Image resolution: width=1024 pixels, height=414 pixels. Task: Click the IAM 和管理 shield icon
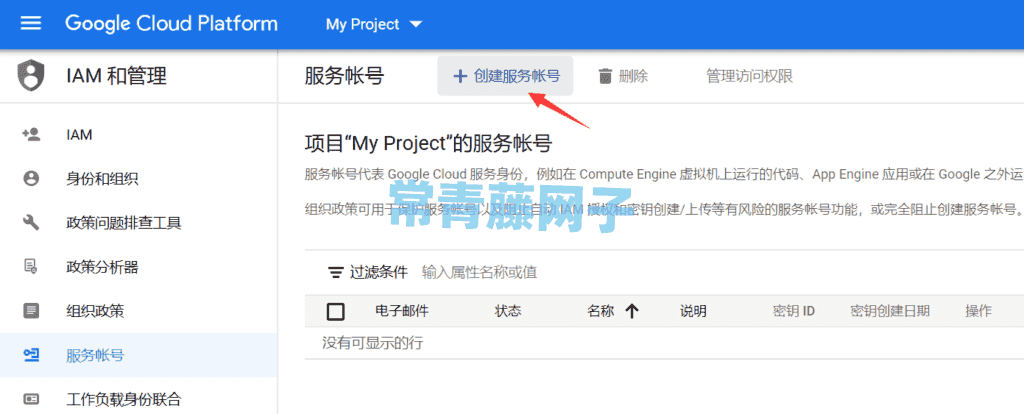pyautogui.click(x=31, y=76)
